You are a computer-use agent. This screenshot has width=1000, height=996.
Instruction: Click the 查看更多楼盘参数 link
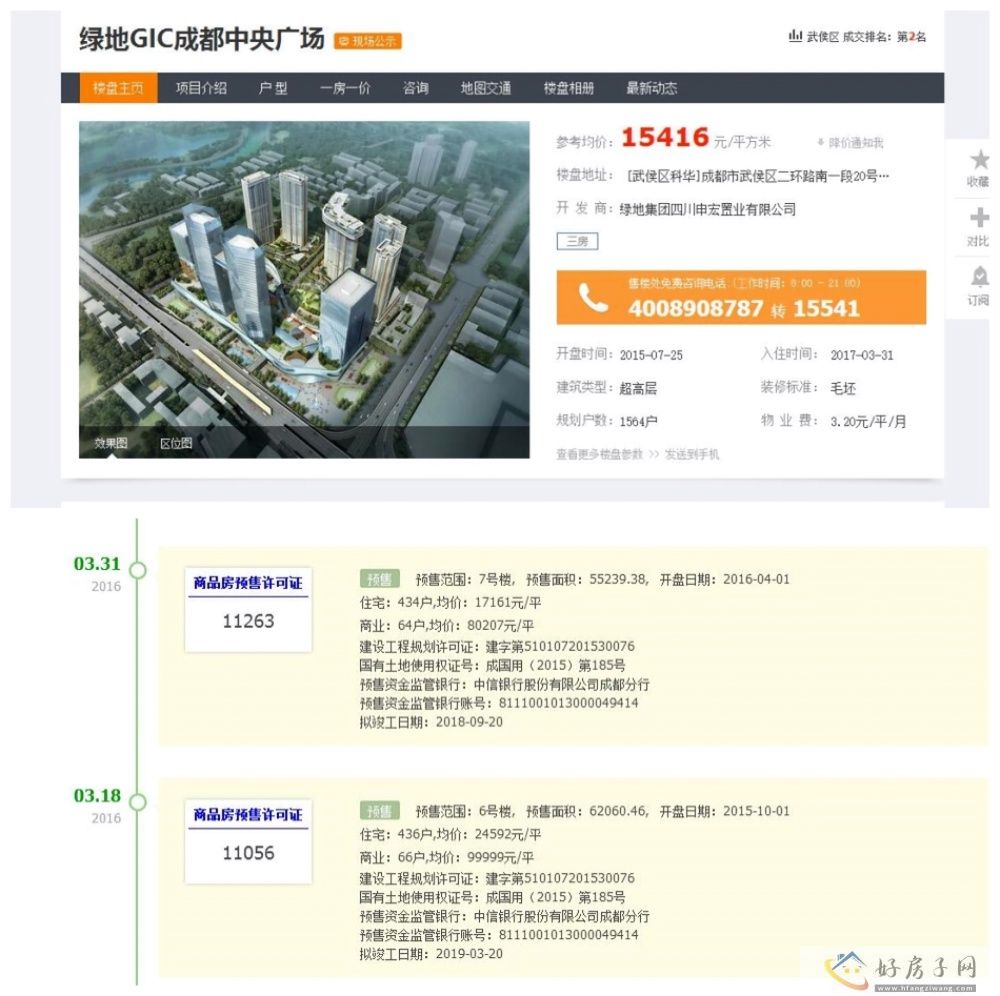coord(600,455)
